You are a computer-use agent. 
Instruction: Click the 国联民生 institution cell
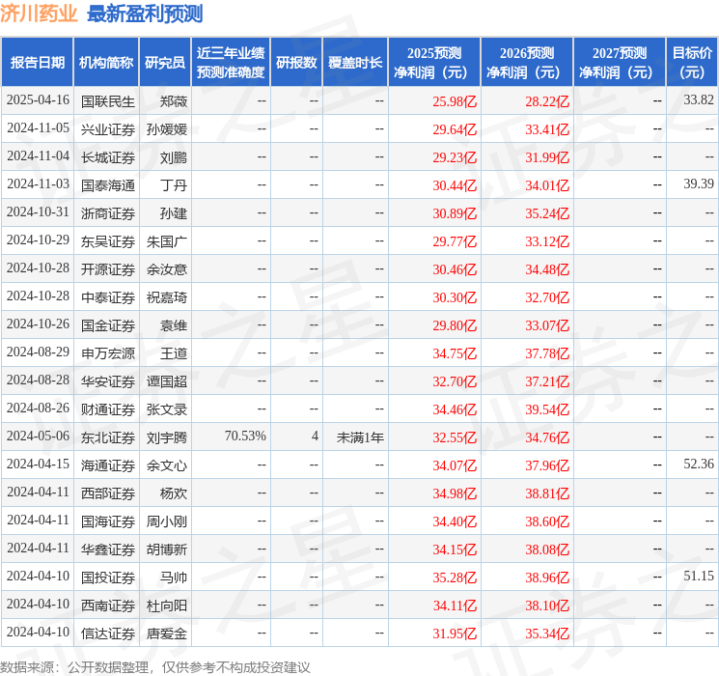tap(108, 101)
